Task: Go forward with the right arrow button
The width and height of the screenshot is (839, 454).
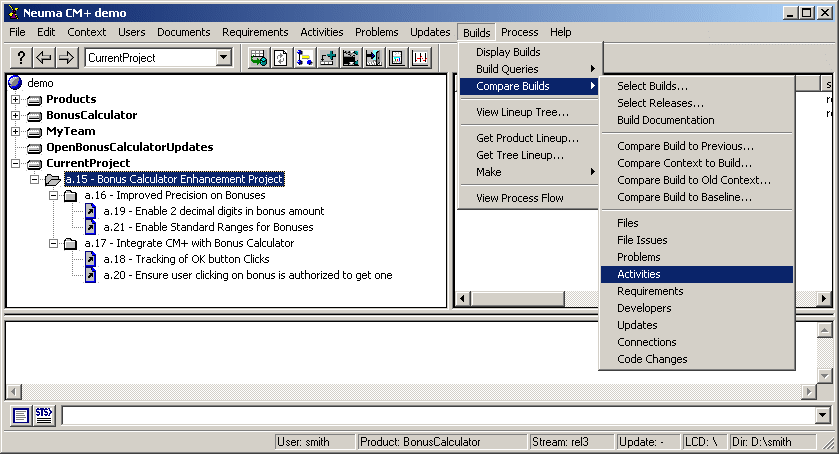Action: 66,57
